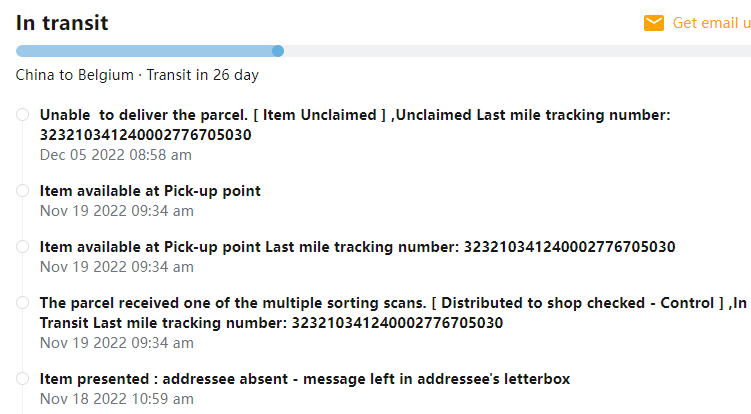Viewport: 751px width, 414px height.
Task: Click "Item available at Pick-up point Last mile tracking number" text
Action: (250, 246)
